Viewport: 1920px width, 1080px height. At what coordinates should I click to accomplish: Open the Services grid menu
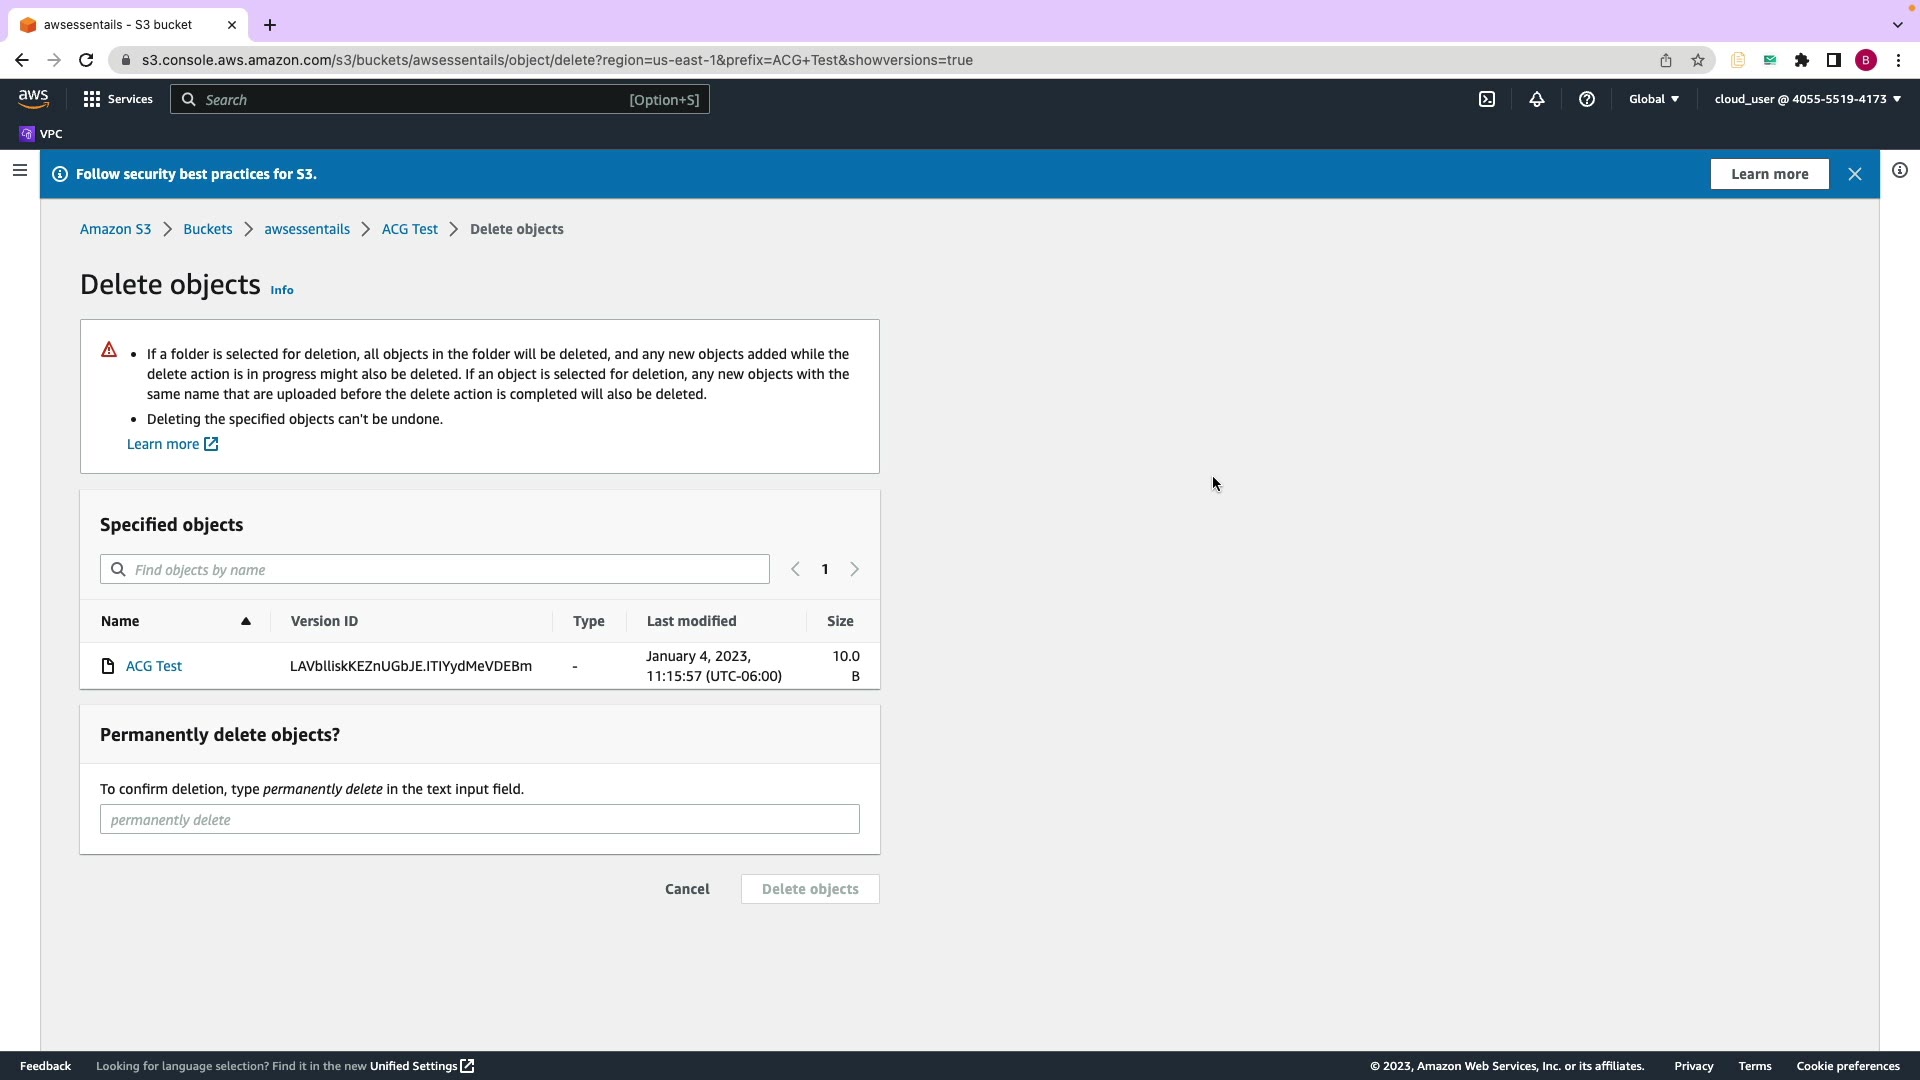click(x=118, y=99)
